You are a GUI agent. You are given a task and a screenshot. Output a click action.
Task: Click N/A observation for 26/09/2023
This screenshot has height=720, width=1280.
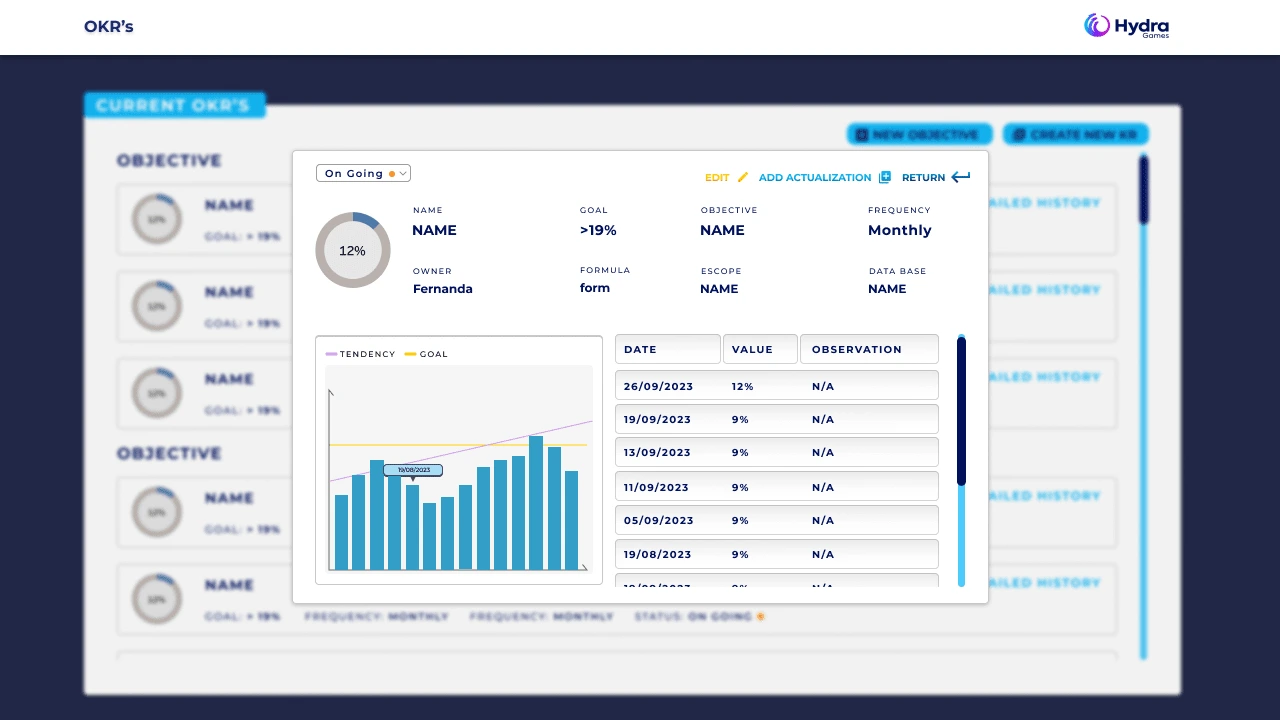click(x=823, y=386)
